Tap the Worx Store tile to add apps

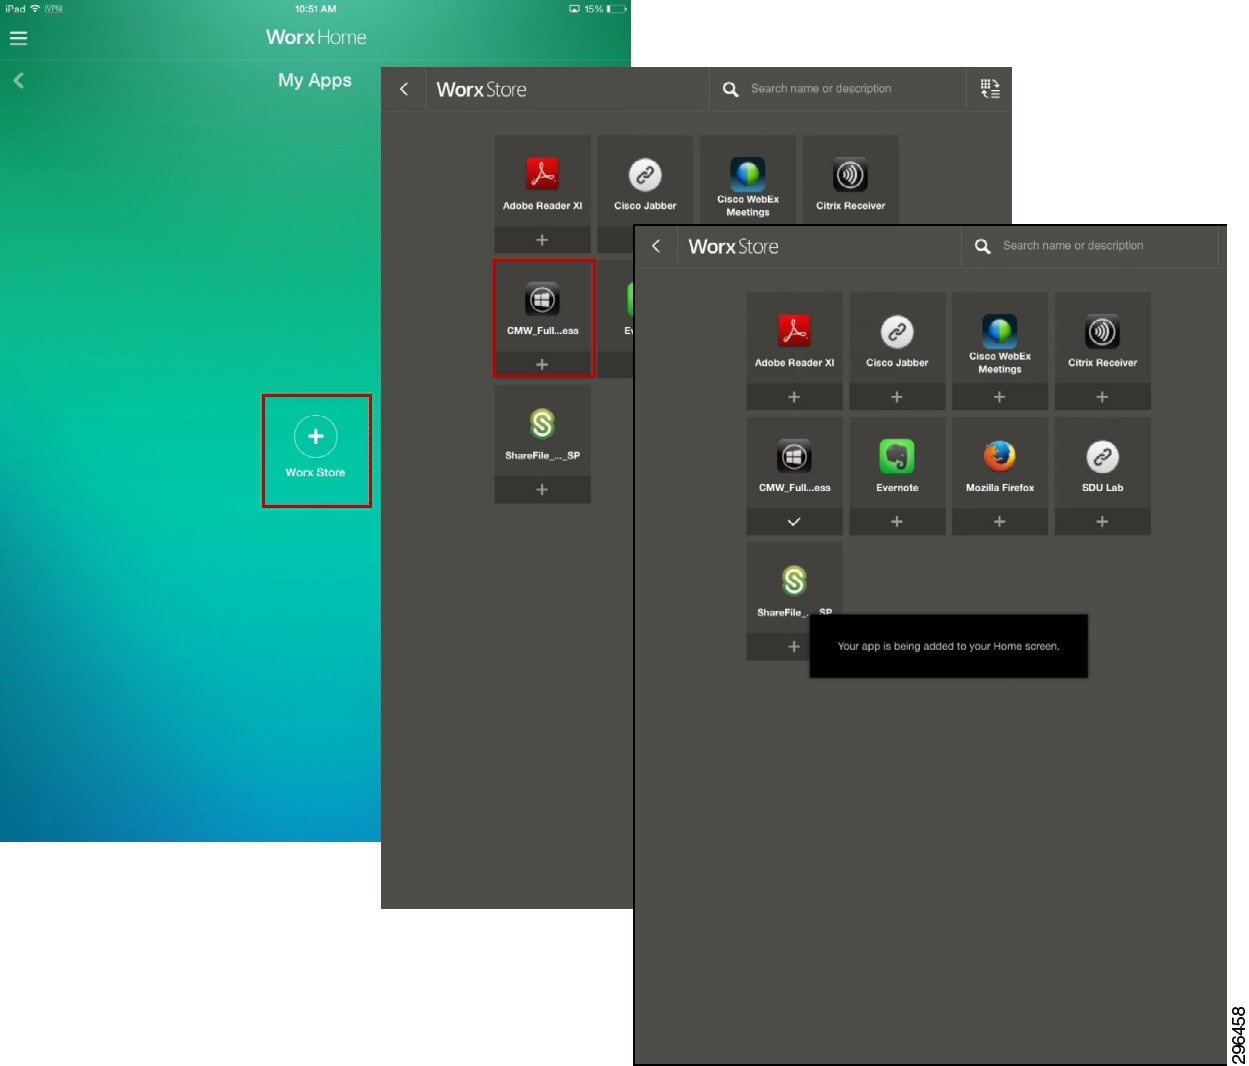click(x=316, y=450)
